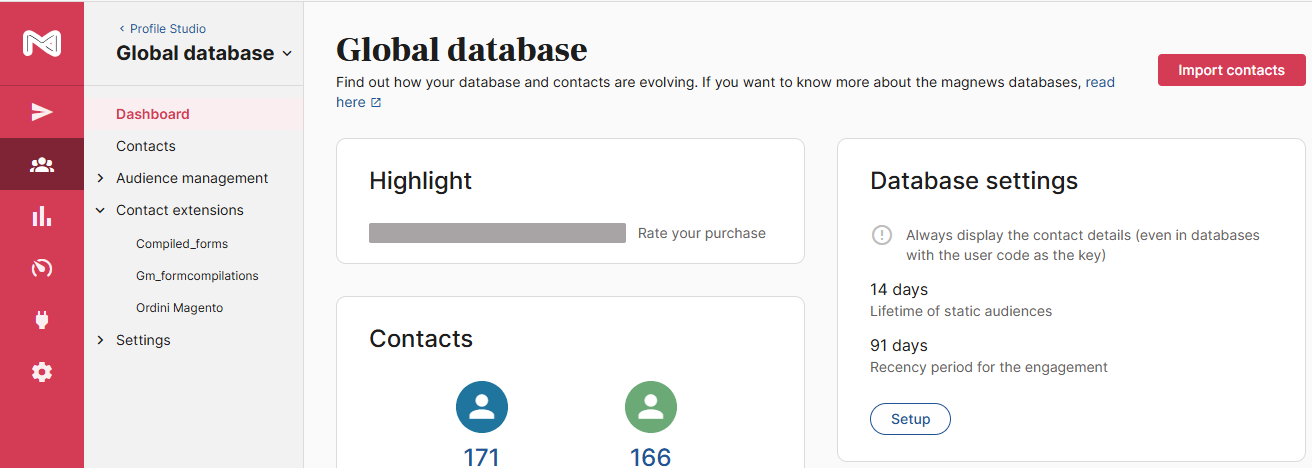1312x468 pixels.
Task: Click the speedometer gauge icon
Action: point(42,268)
